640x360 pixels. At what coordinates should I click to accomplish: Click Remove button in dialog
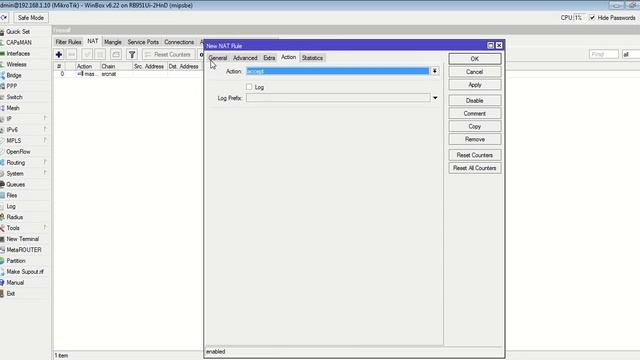coord(475,140)
